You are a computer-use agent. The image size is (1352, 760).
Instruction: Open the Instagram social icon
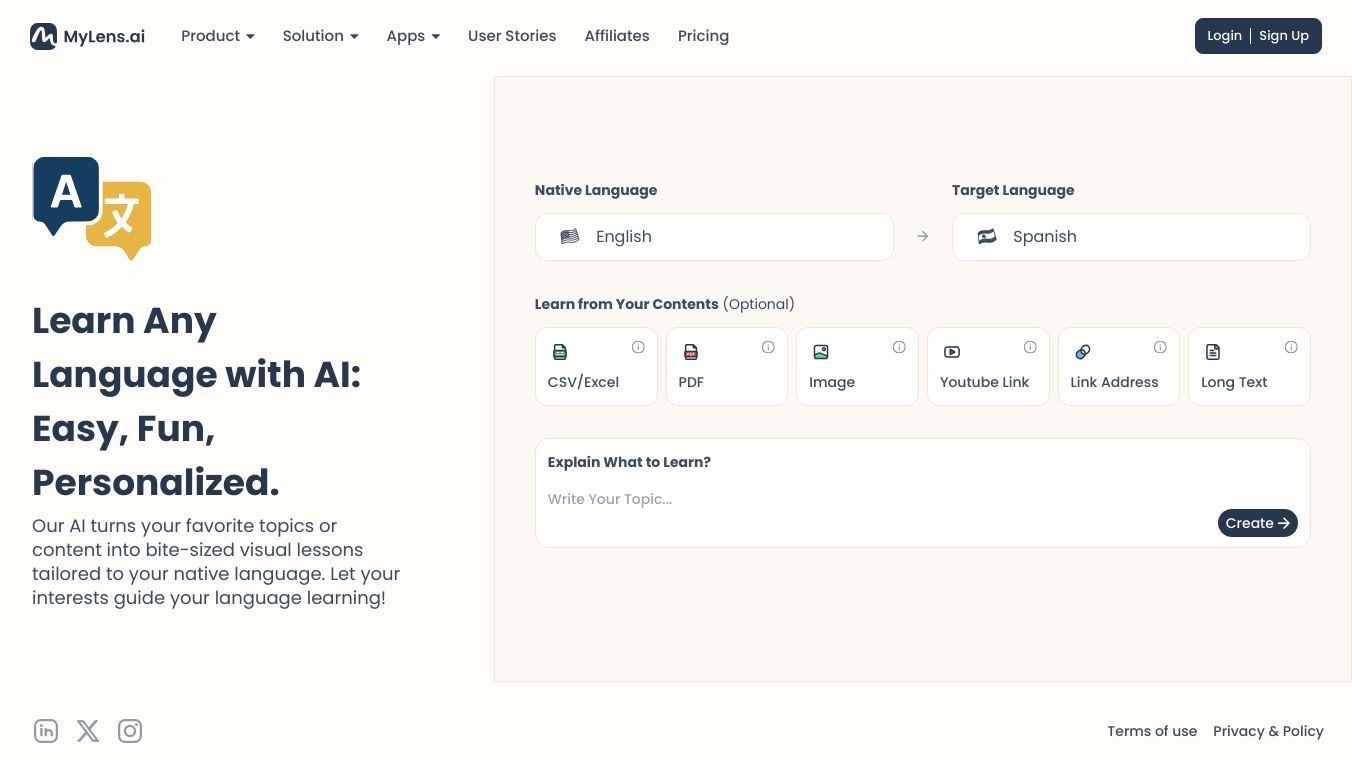(x=130, y=731)
